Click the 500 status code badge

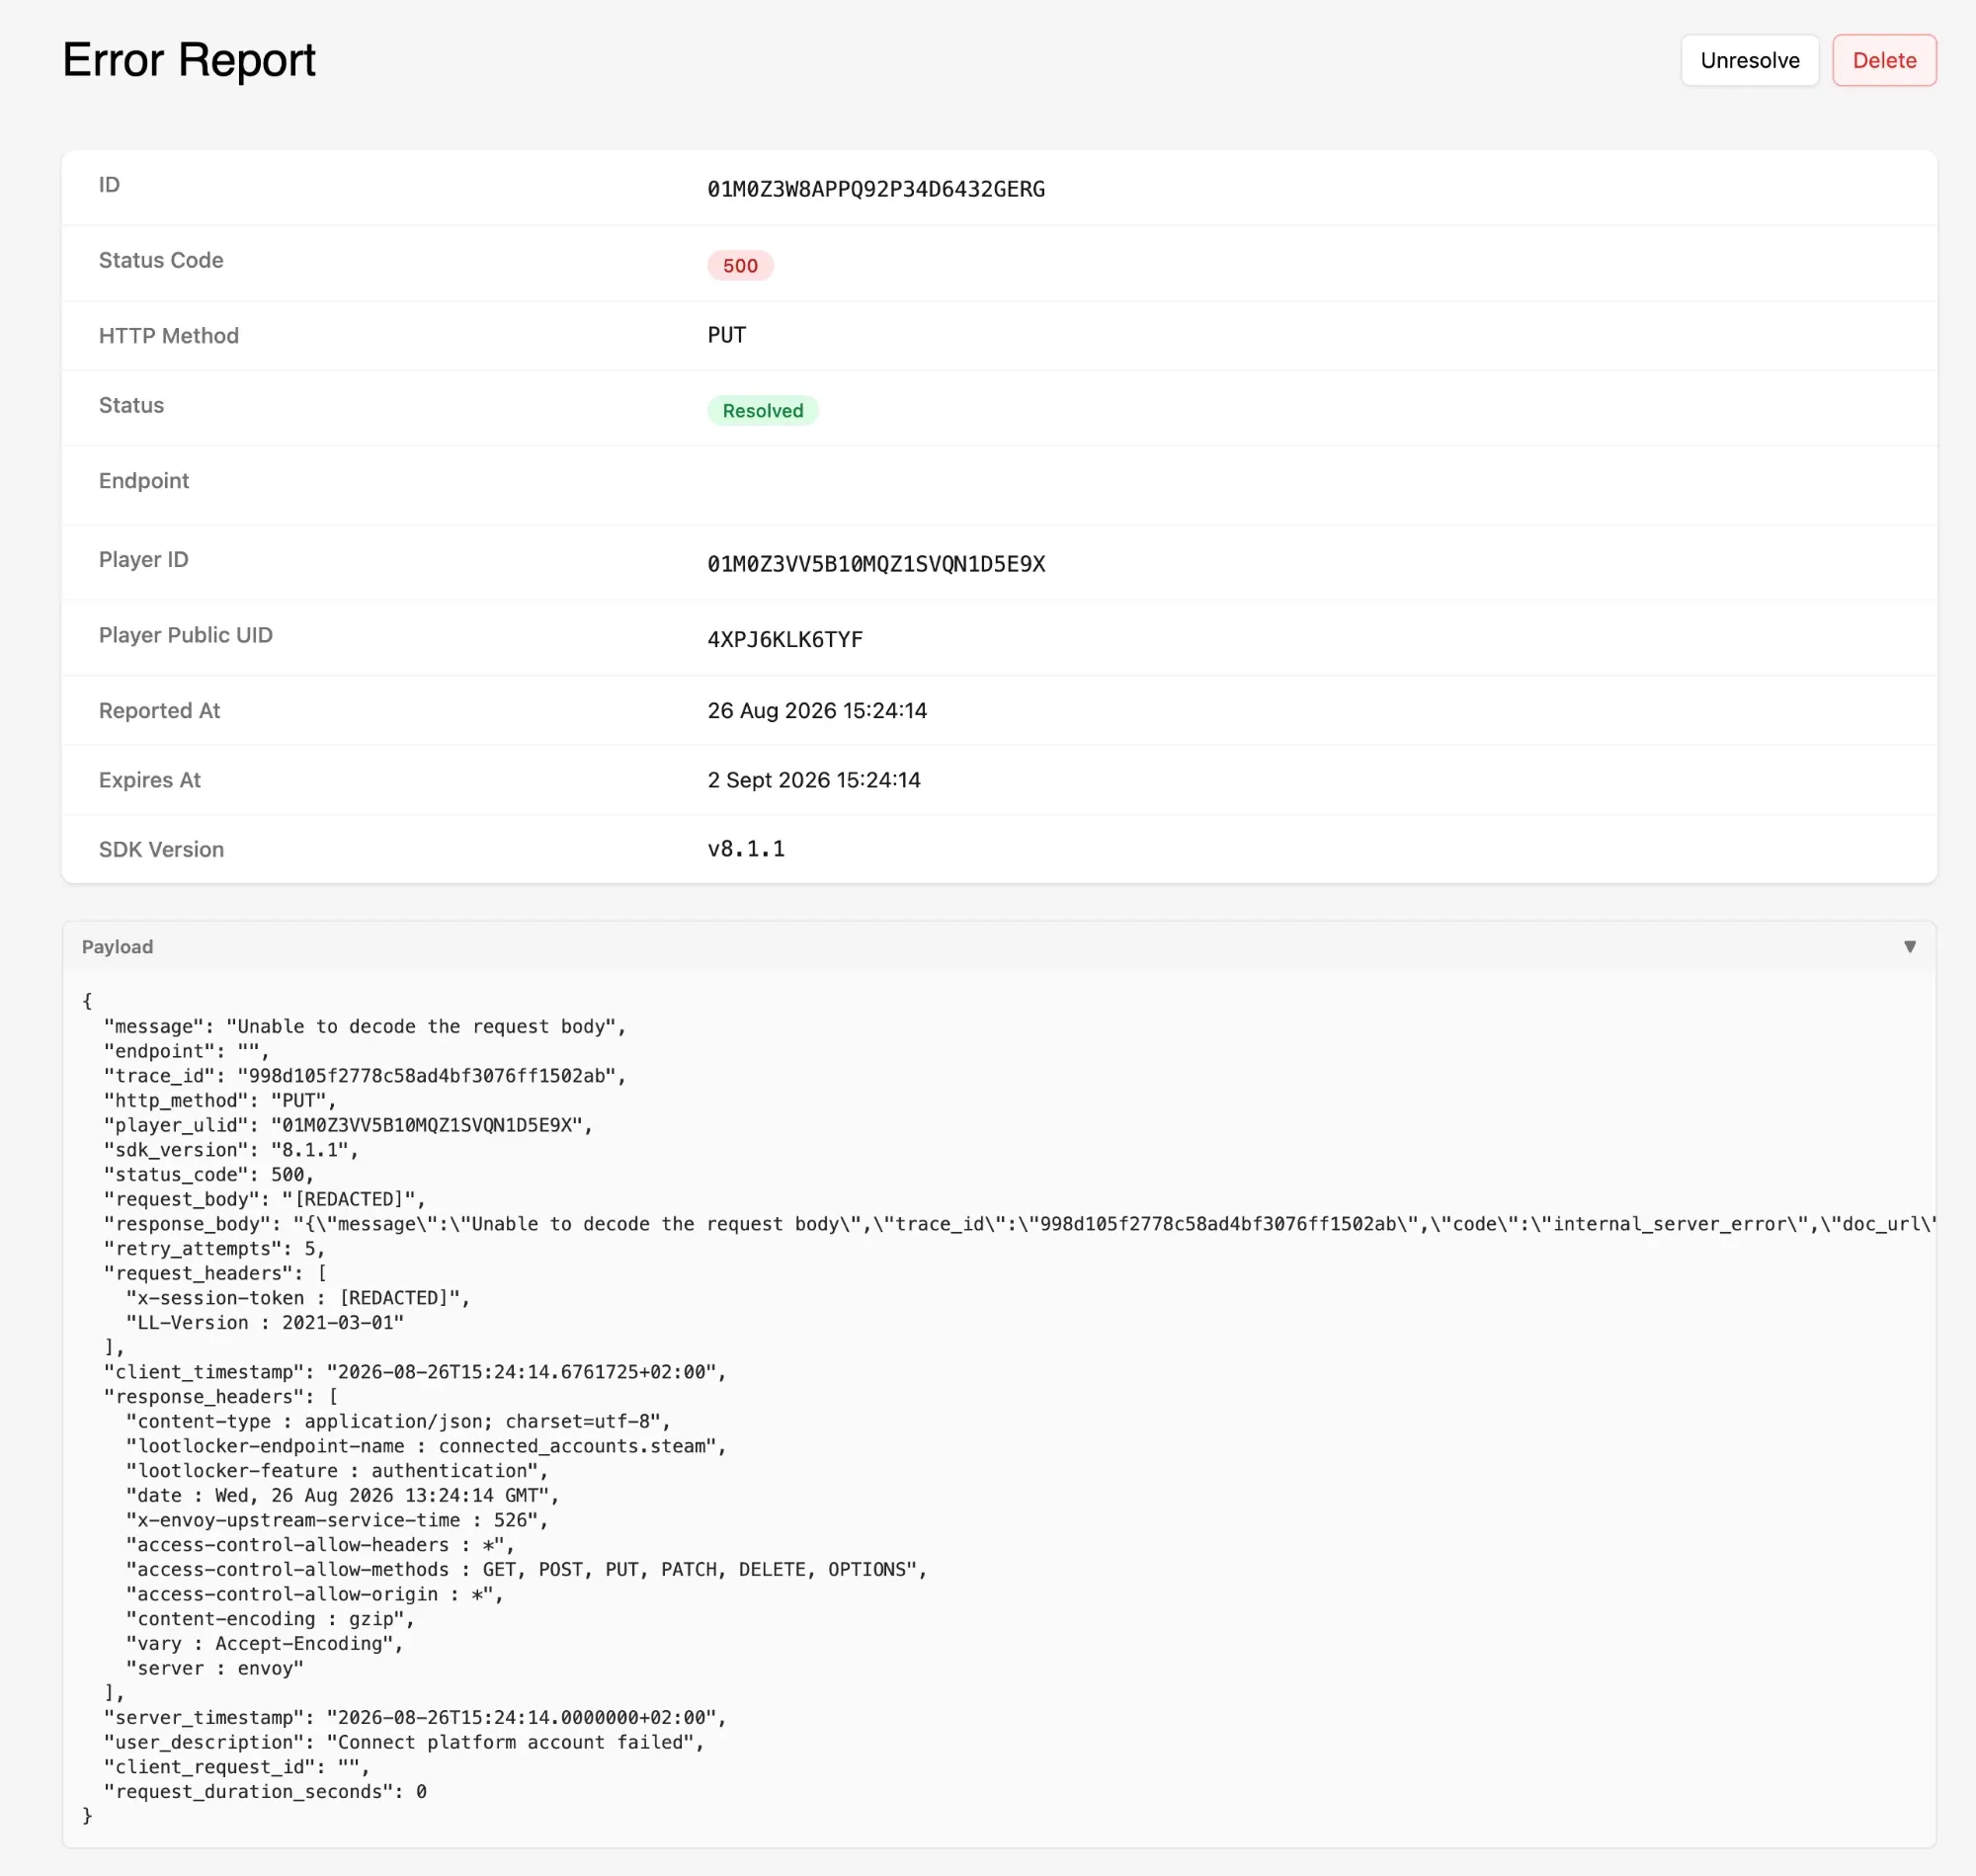740,265
